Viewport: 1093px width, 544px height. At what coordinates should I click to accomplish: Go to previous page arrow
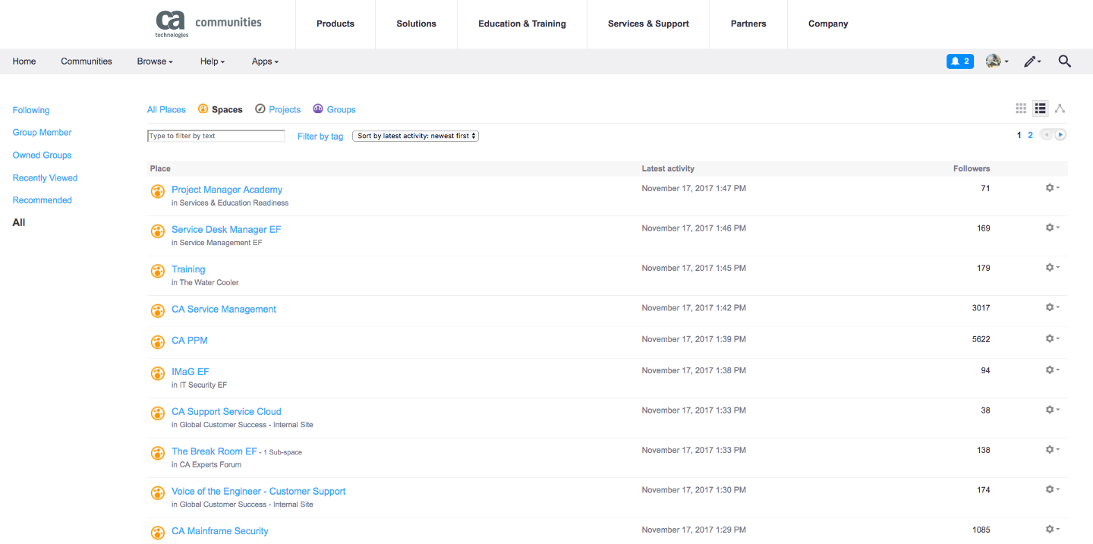tap(1046, 135)
